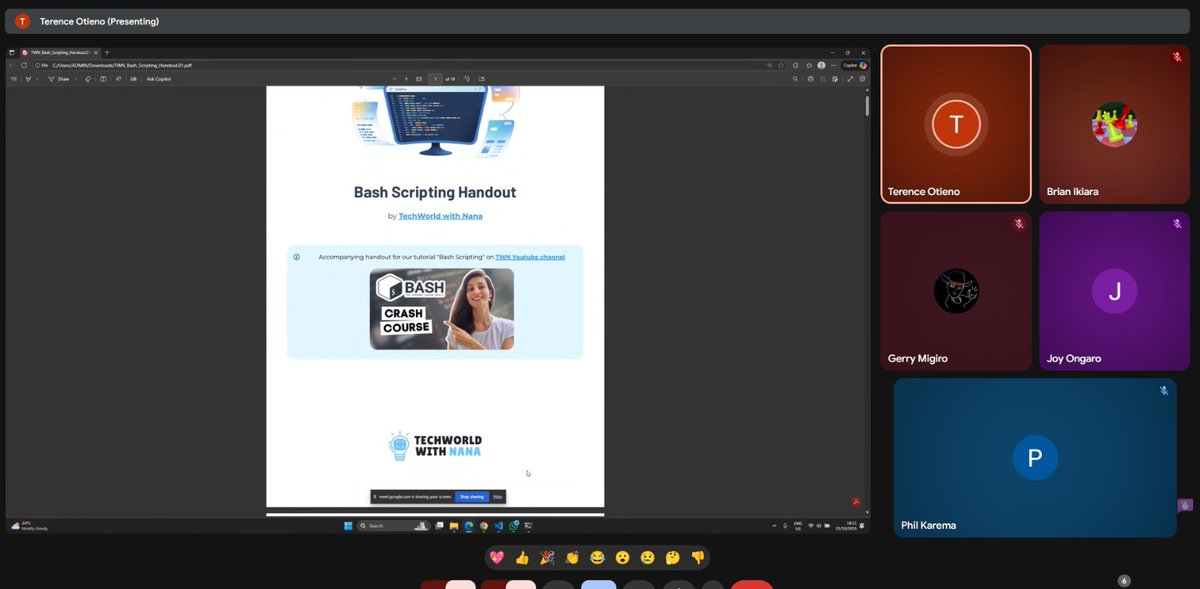
Task: Open Microsoft Edge from the shared taskbar
Action: pyautogui.click(x=468, y=525)
